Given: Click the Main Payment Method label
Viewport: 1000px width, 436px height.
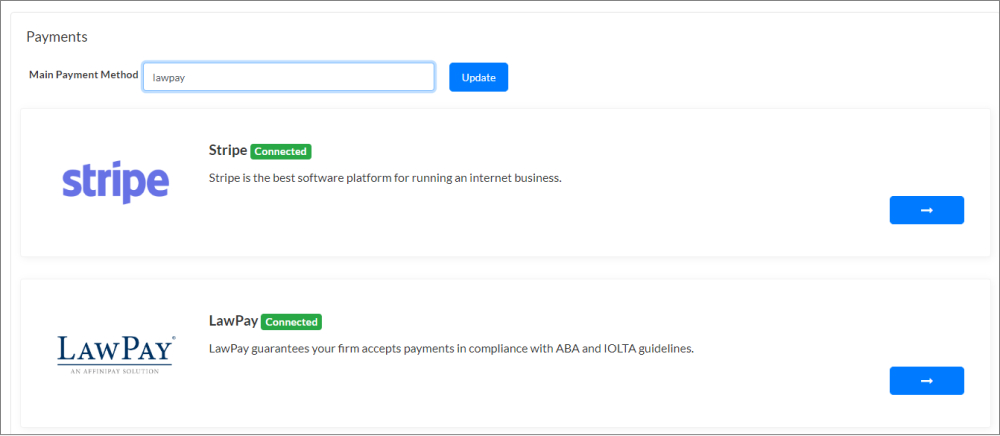Looking at the screenshot, I should coord(84,75).
